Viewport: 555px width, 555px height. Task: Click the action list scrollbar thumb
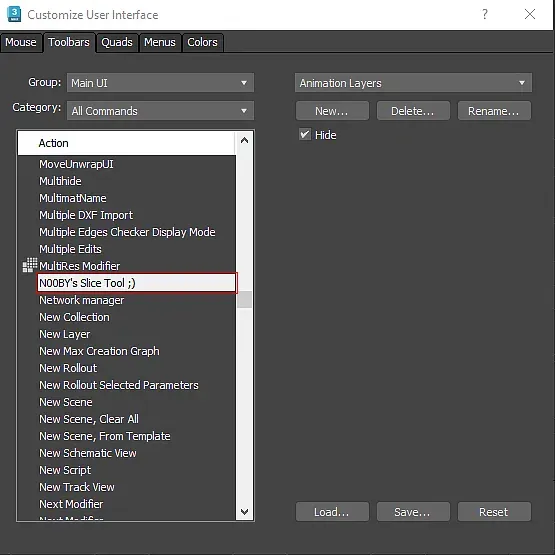[244, 299]
